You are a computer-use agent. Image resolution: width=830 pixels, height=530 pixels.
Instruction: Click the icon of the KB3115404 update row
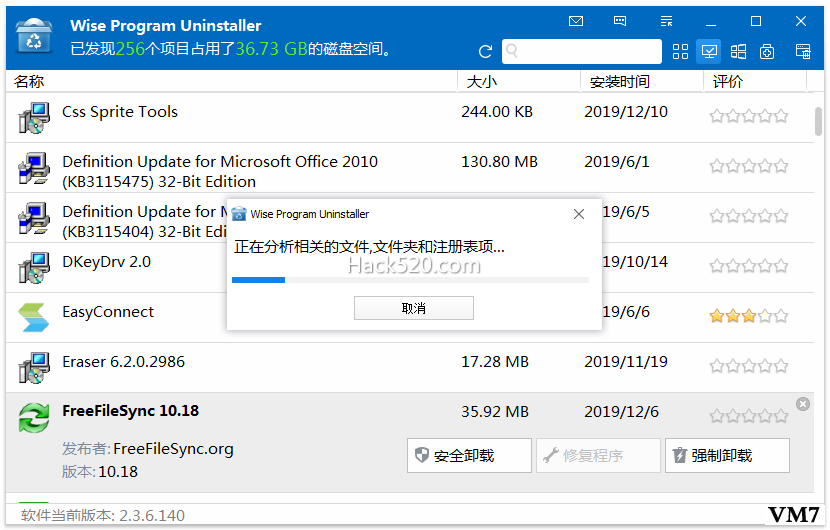click(x=34, y=218)
